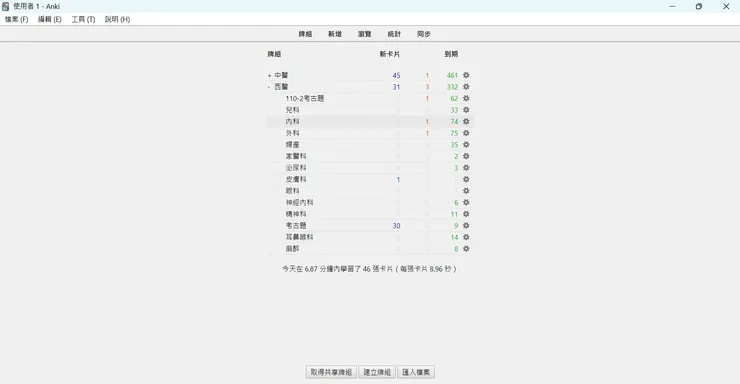The image size is (740, 384).
Task: Open 瀏覽 card browser
Action: tap(365, 34)
